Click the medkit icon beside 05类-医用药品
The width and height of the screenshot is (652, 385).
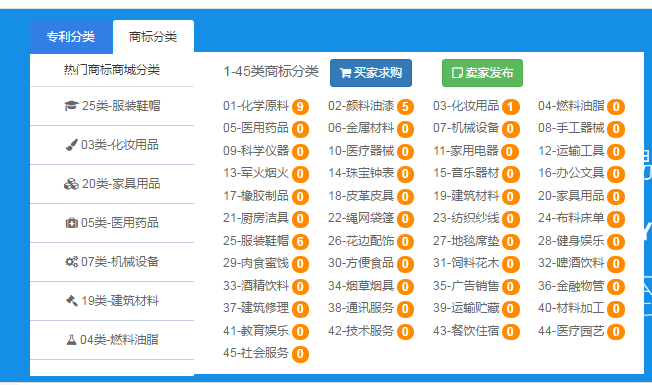tap(72, 223)
